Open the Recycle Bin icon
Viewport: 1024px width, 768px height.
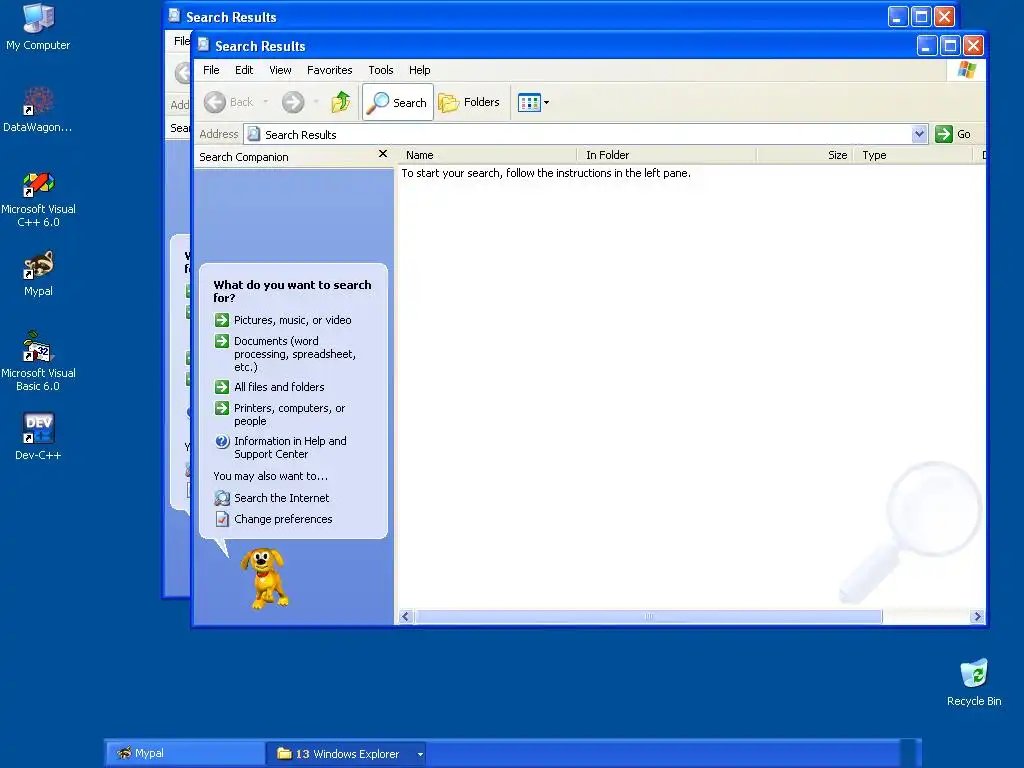[974, 682]
